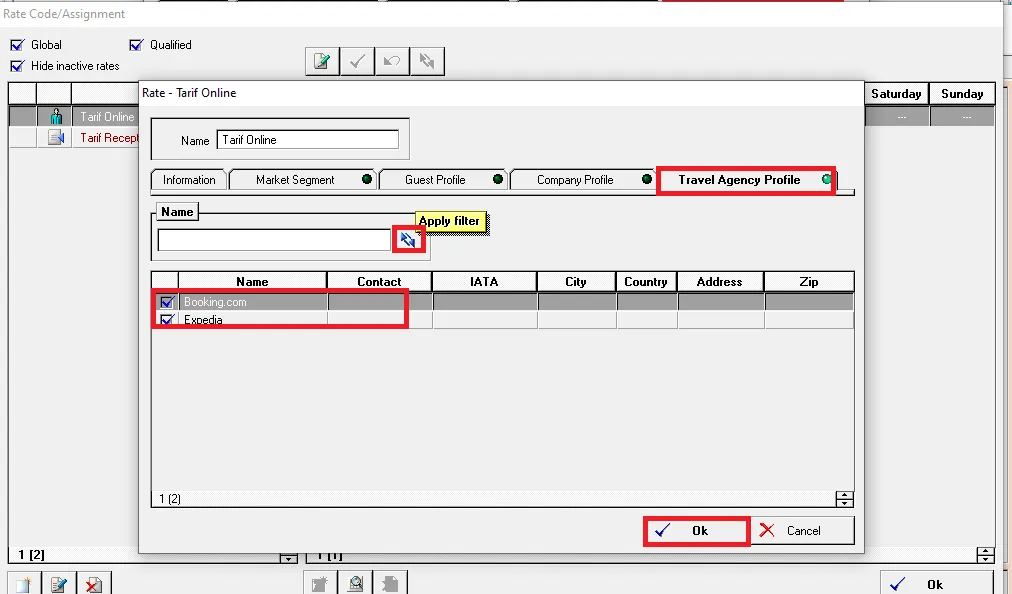Viewport: 1012px width, 594px height.
Task: Click the person icon beside Tarif Online row
Action: point(56,117)
